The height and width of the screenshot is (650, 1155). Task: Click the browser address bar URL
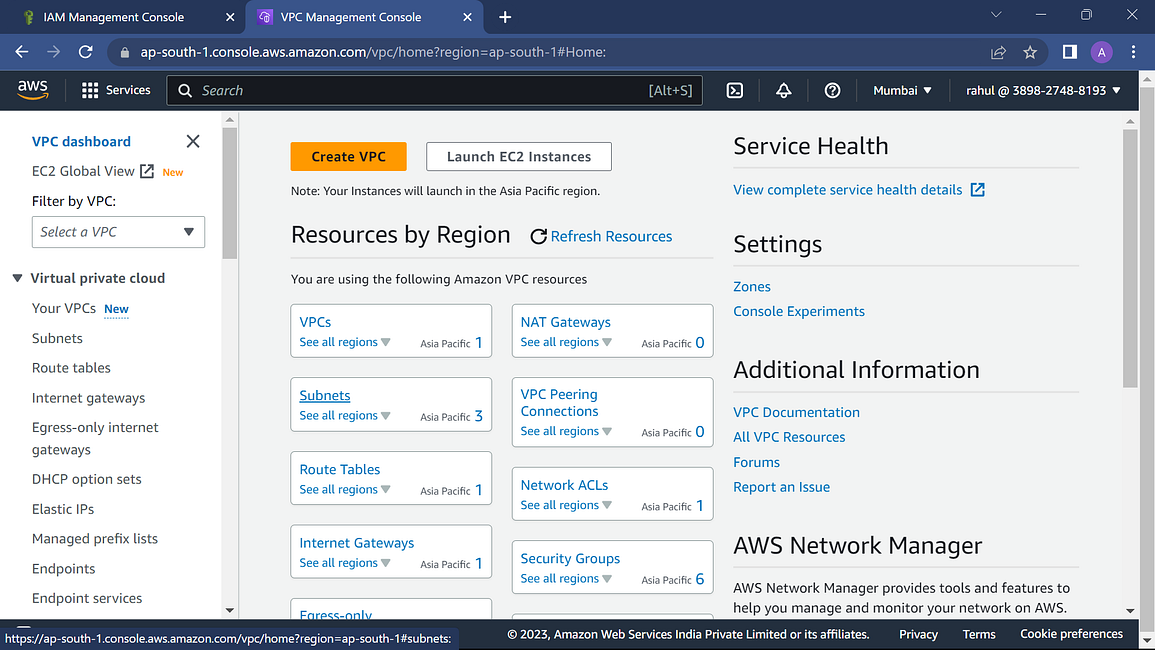(373, 52)
